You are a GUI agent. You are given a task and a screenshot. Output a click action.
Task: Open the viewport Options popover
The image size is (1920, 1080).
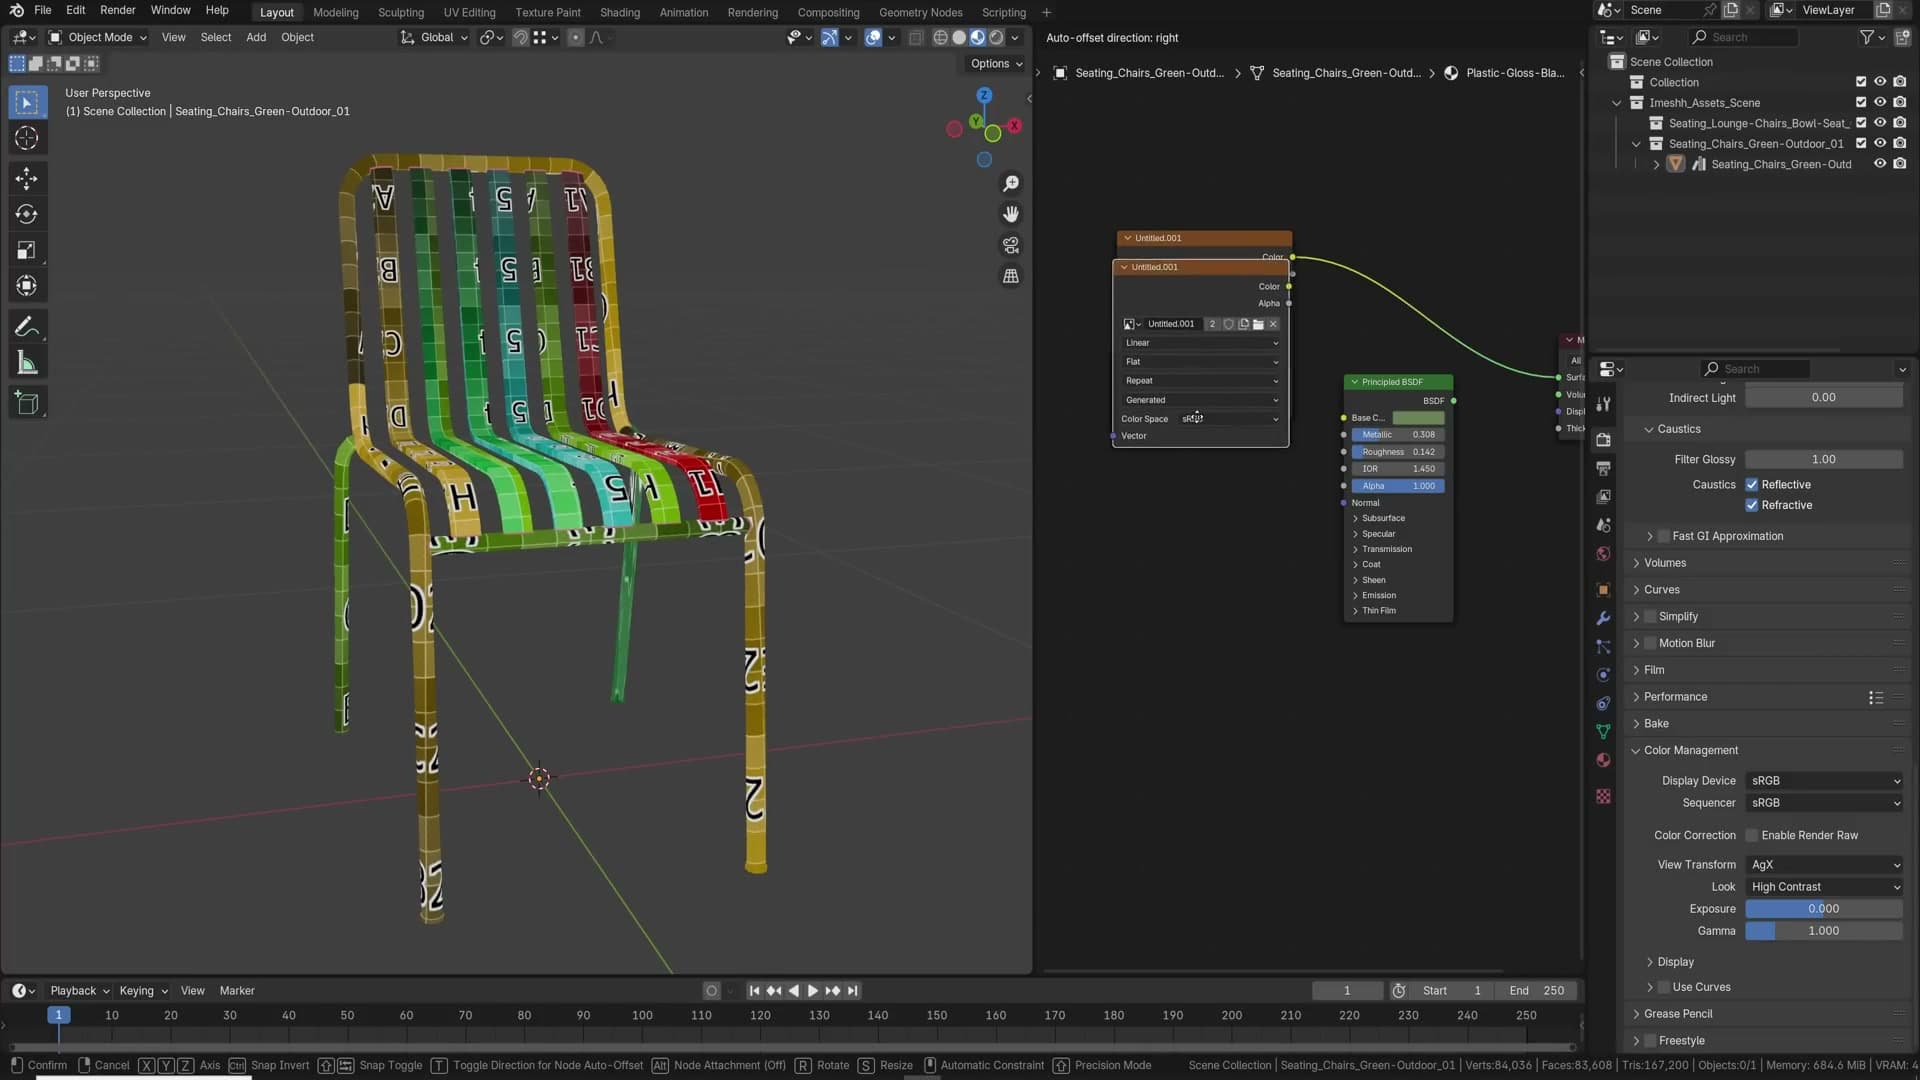tap(996, 64)
